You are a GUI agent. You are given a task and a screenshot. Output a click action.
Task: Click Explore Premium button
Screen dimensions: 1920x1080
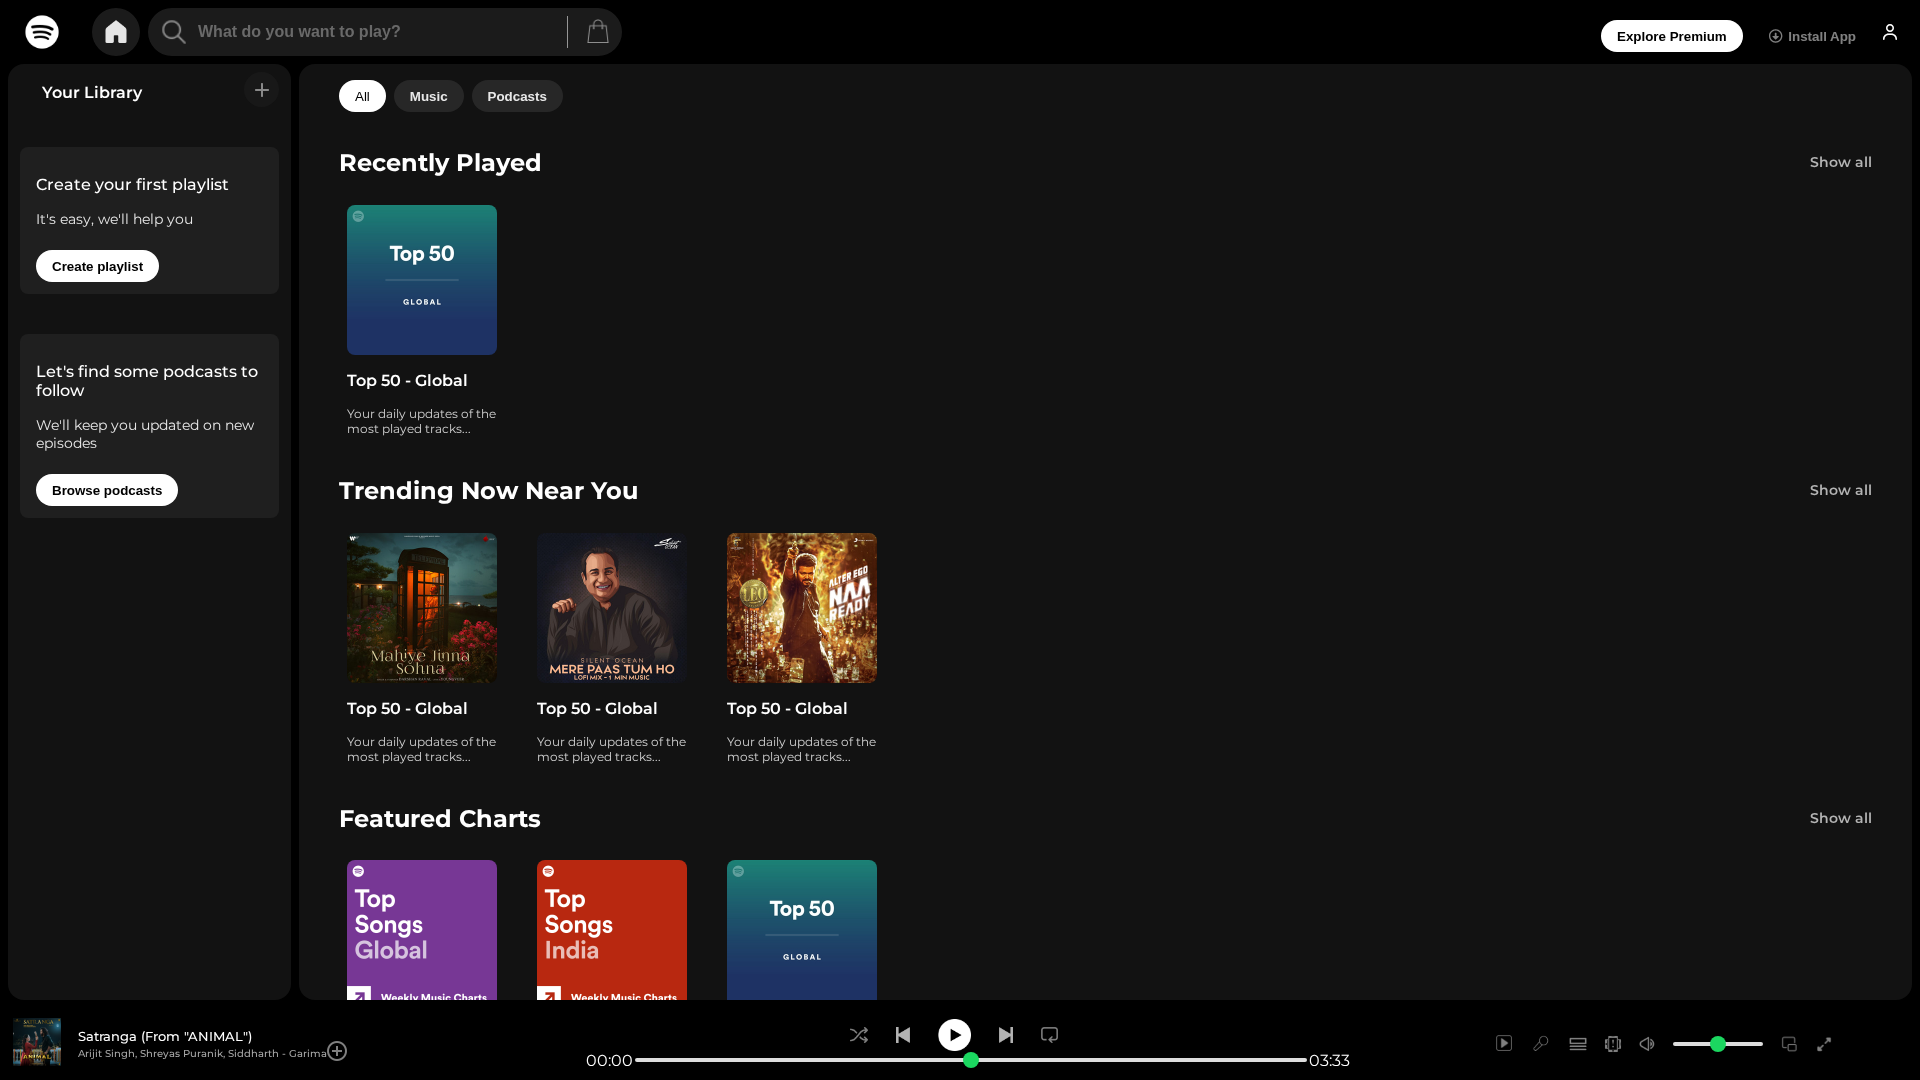(x=1672, y=36)
